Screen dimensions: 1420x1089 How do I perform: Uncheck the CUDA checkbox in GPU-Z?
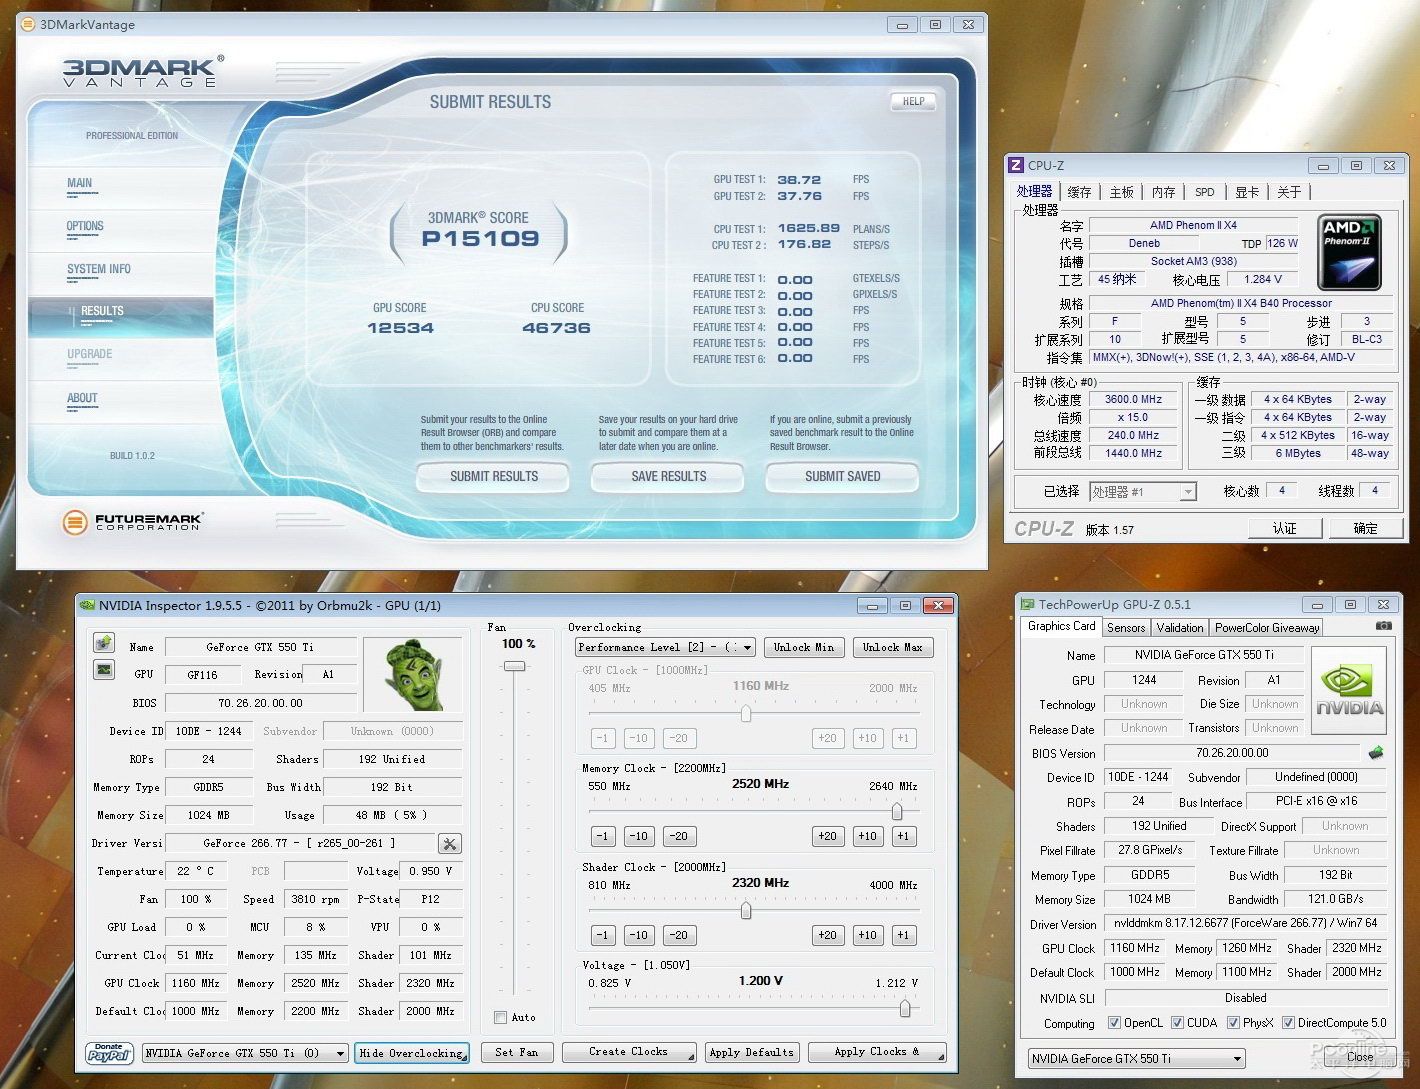(x=1177, y=1022)
